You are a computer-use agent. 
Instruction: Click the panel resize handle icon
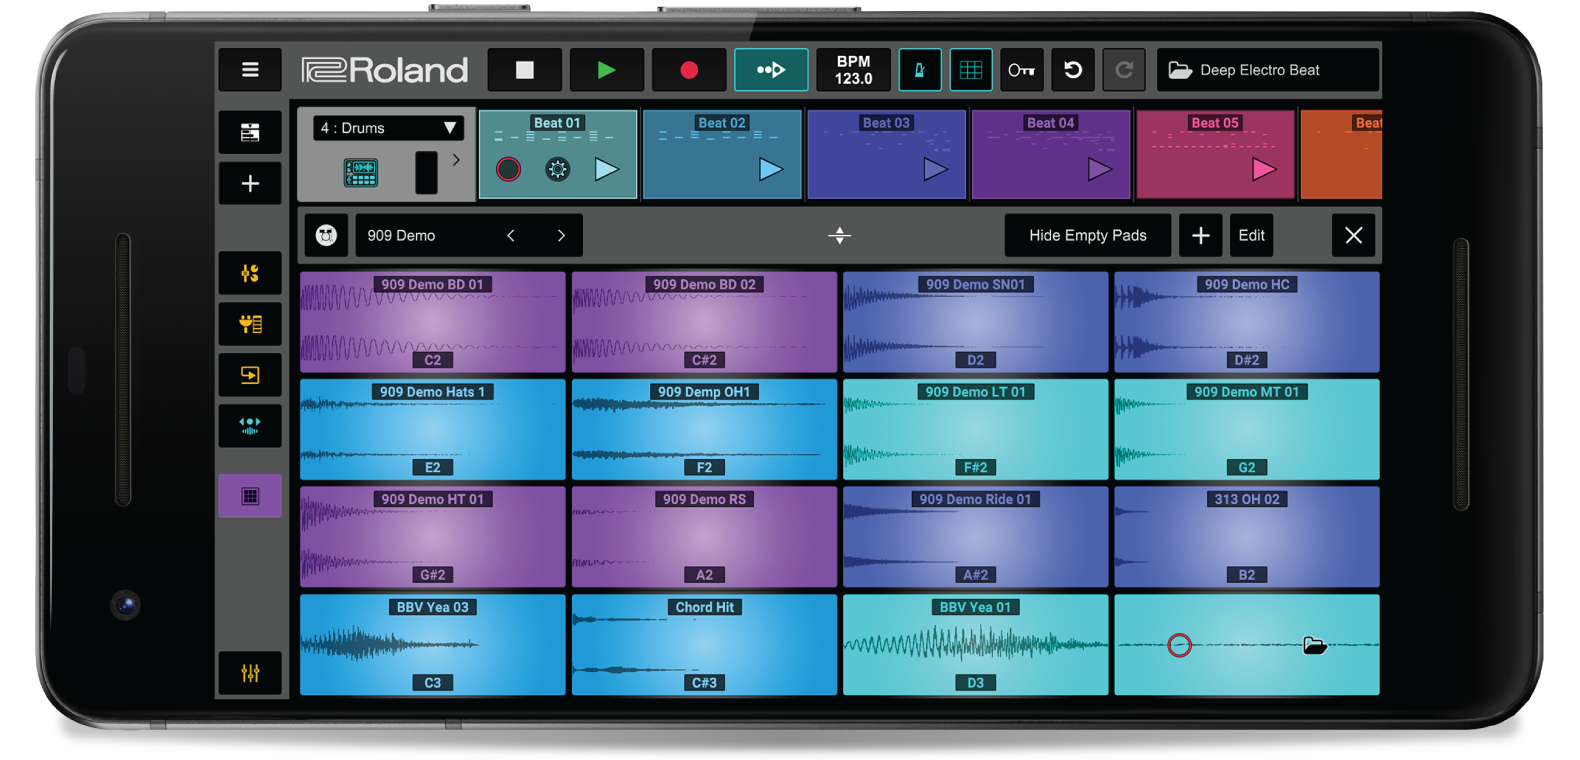tap(840, 235)
